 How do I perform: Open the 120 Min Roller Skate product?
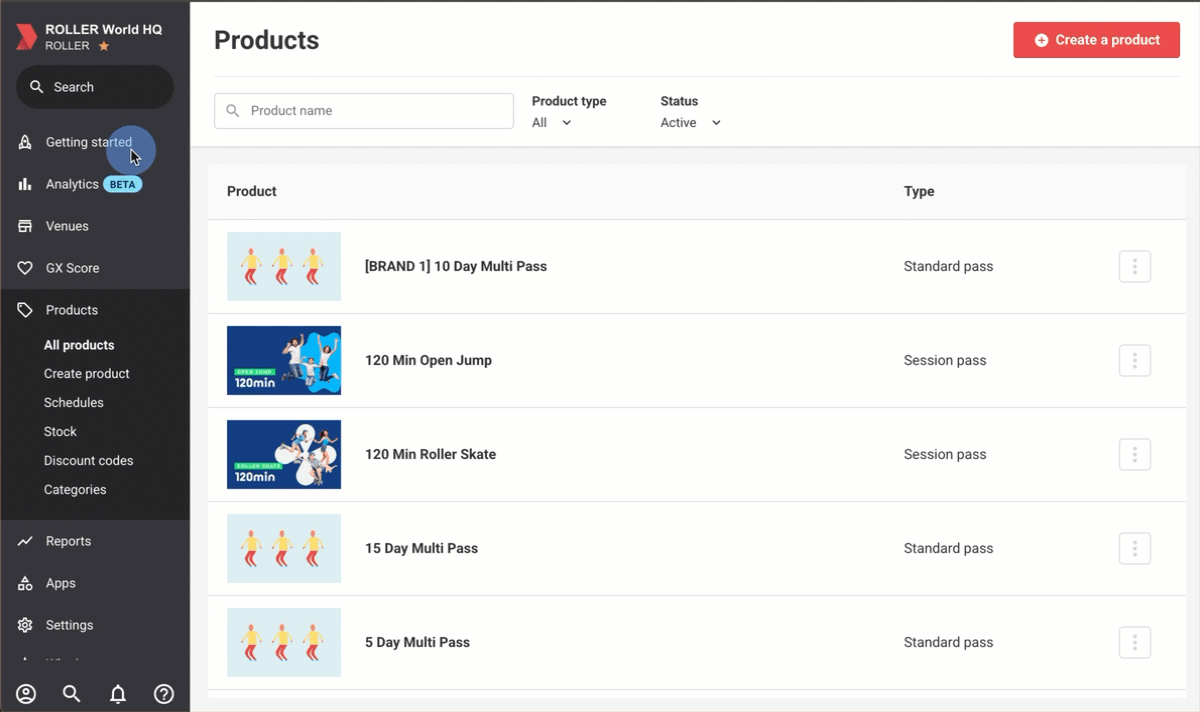[x=430, y=455]
